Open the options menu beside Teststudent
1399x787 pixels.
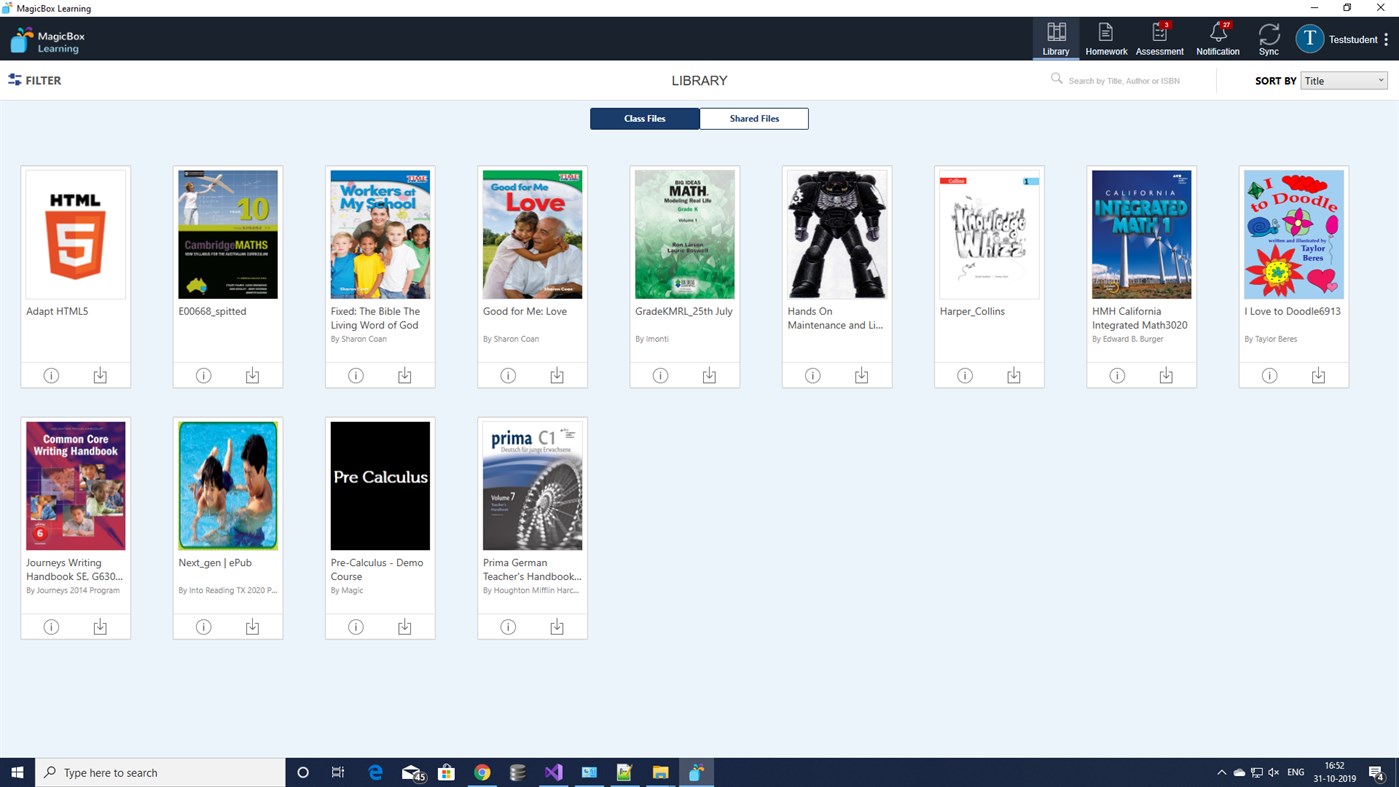[1388, 38]
